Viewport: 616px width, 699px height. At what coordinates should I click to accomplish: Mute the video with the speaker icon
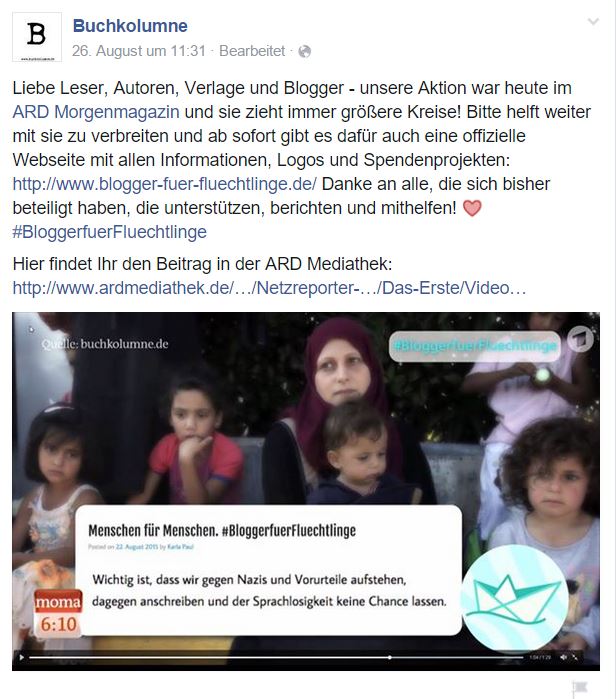563,657
